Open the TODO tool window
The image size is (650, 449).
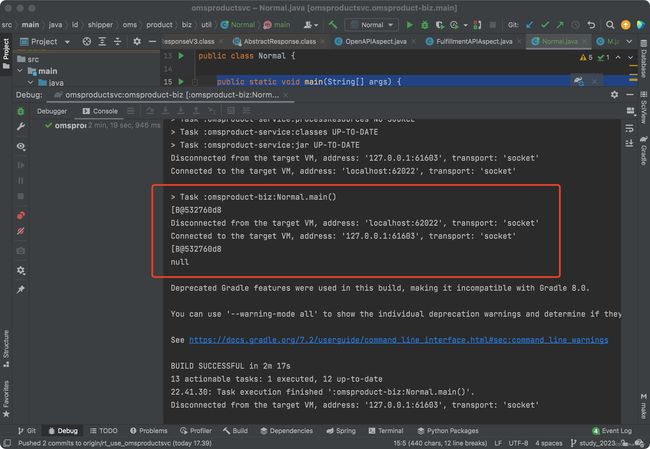tap(104, 431)
